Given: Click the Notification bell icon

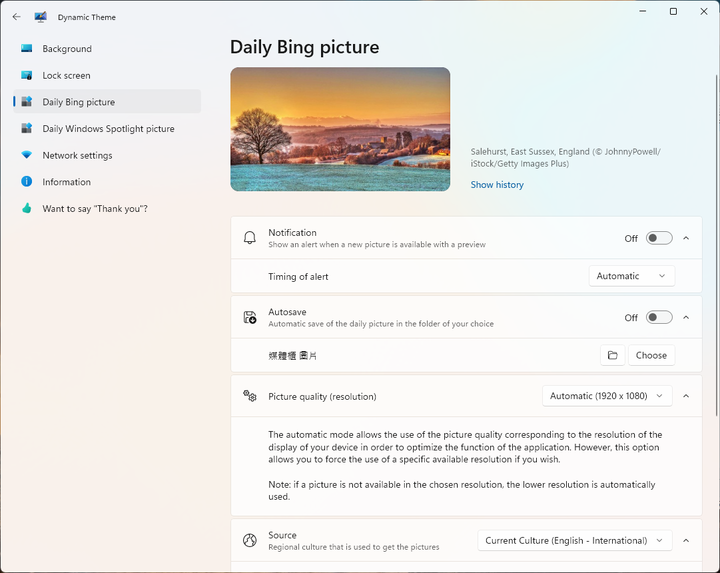Looking at the screenshot, I should tap(250, 238).
